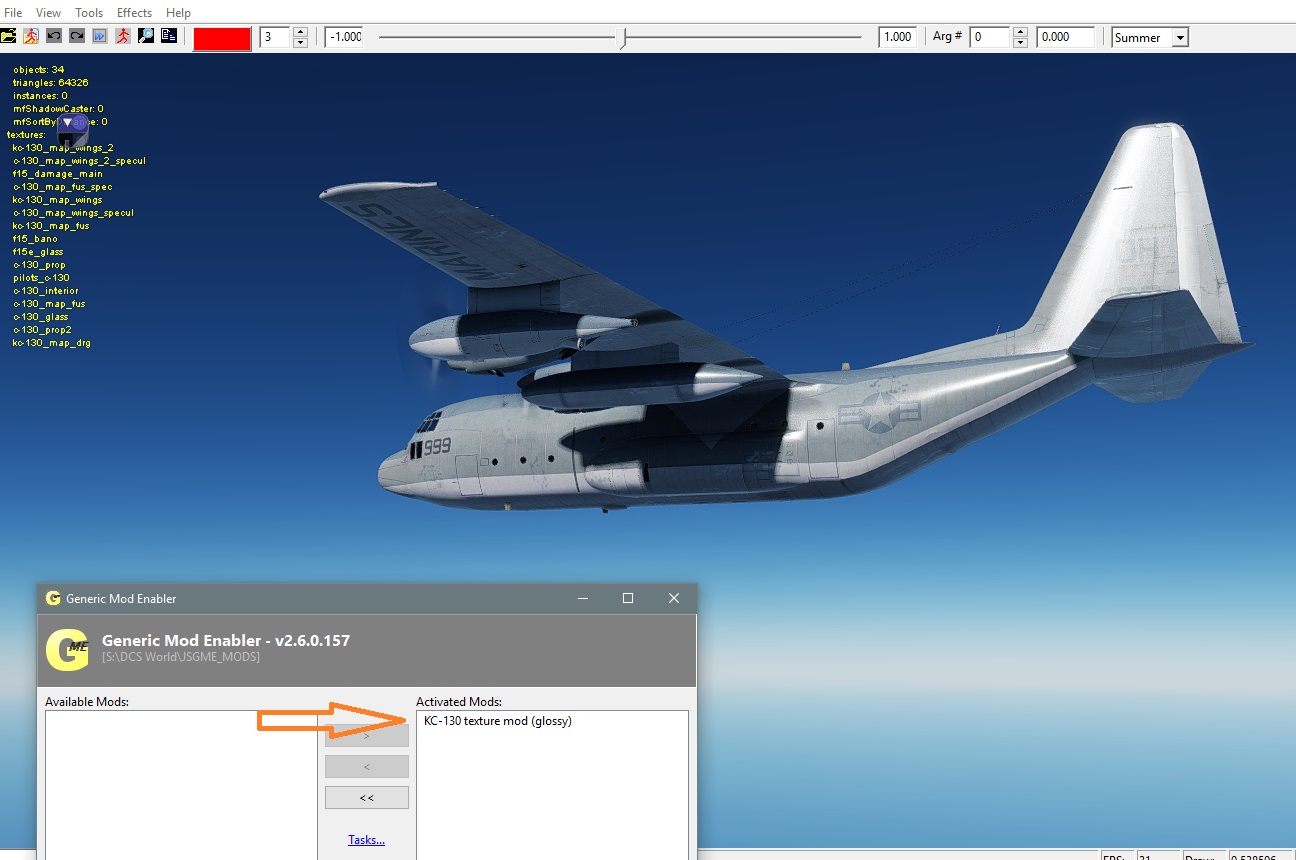Click the argument value slider handle

tap(622, 38)
